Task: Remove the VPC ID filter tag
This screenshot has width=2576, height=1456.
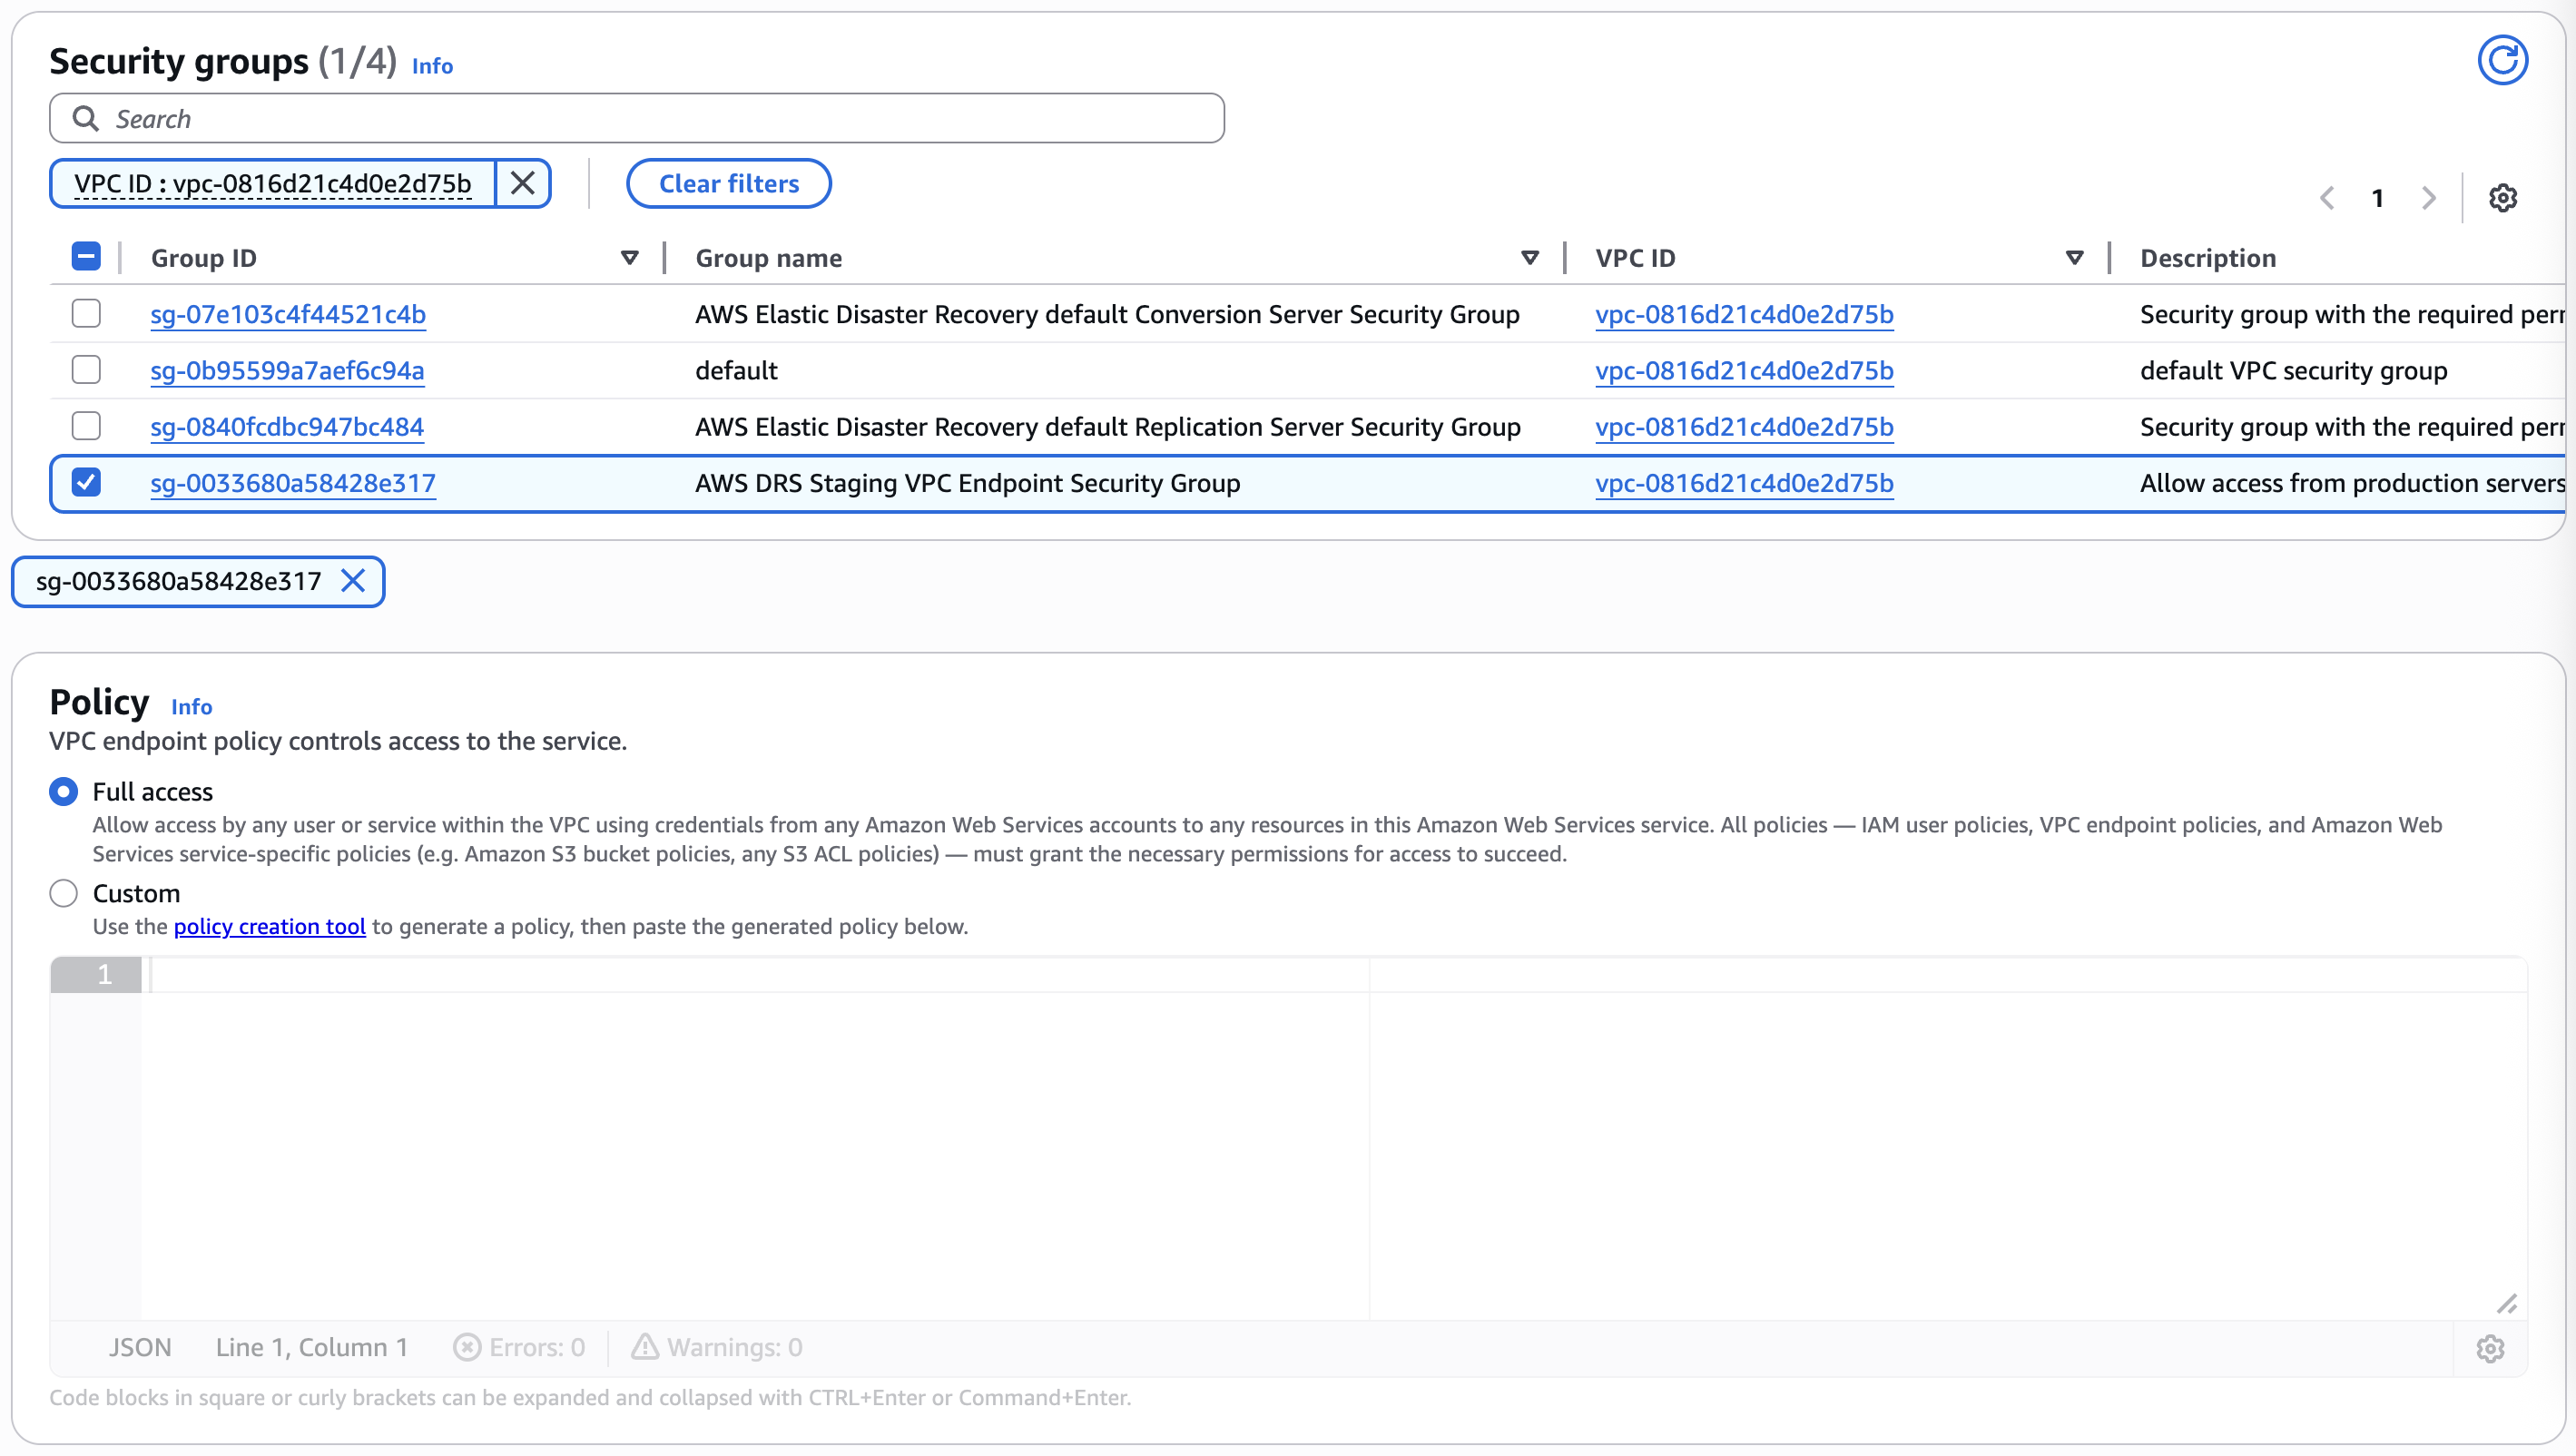Action: click(523, 183)
